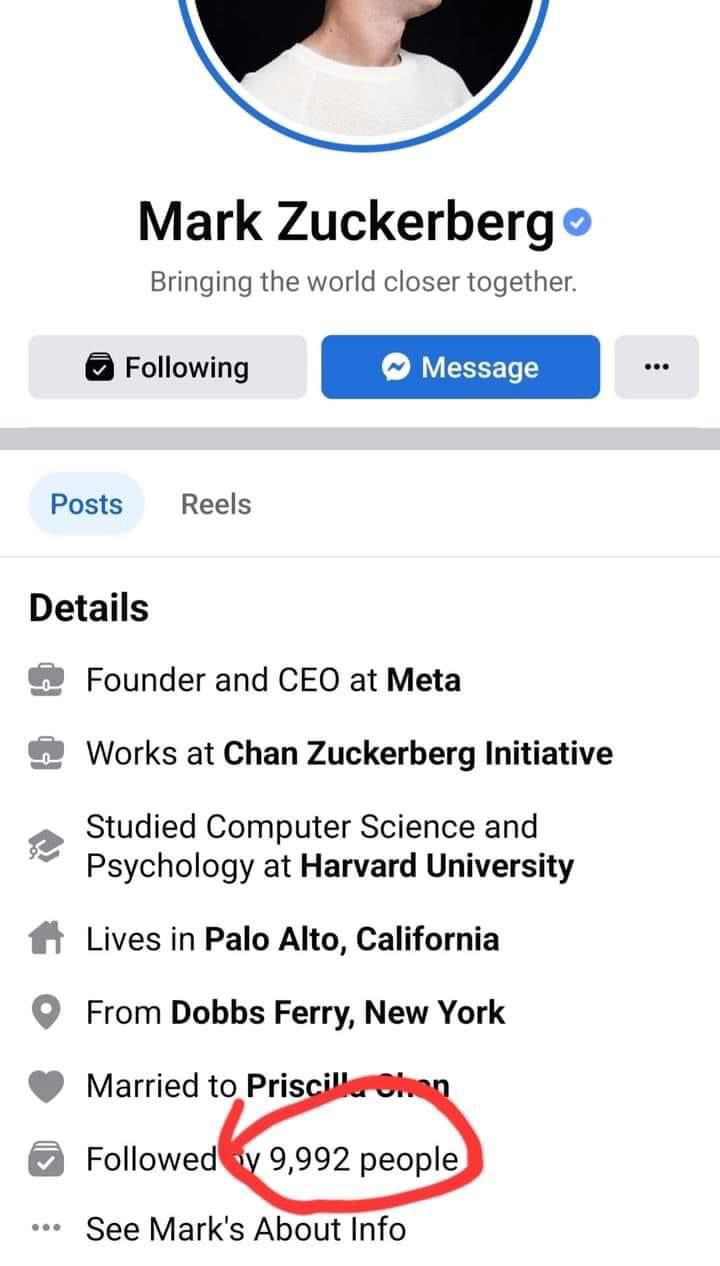Click the followers checkmark icon beside Followed by
Viewport: 720px width, 1266px height.
click(46, 1160)
